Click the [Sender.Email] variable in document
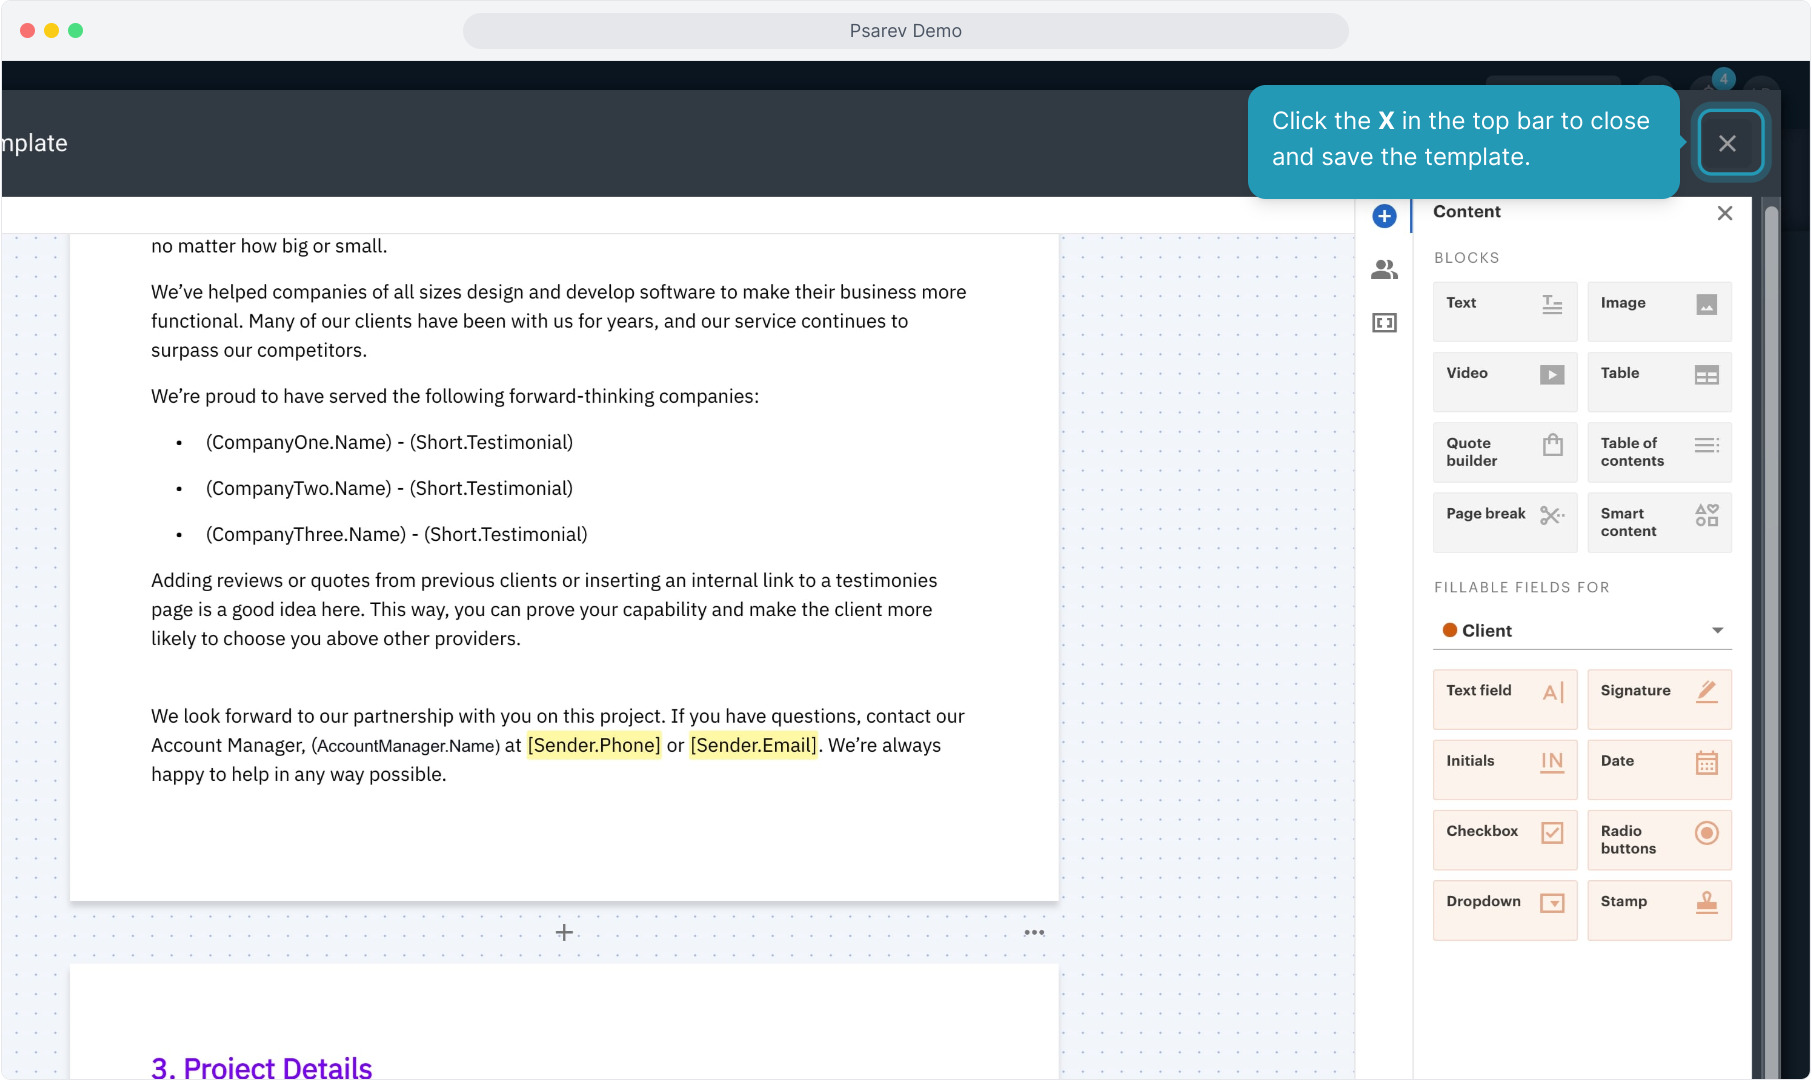The height and width of the screenshot is (1080, 1812). click(x=753, y=745)
